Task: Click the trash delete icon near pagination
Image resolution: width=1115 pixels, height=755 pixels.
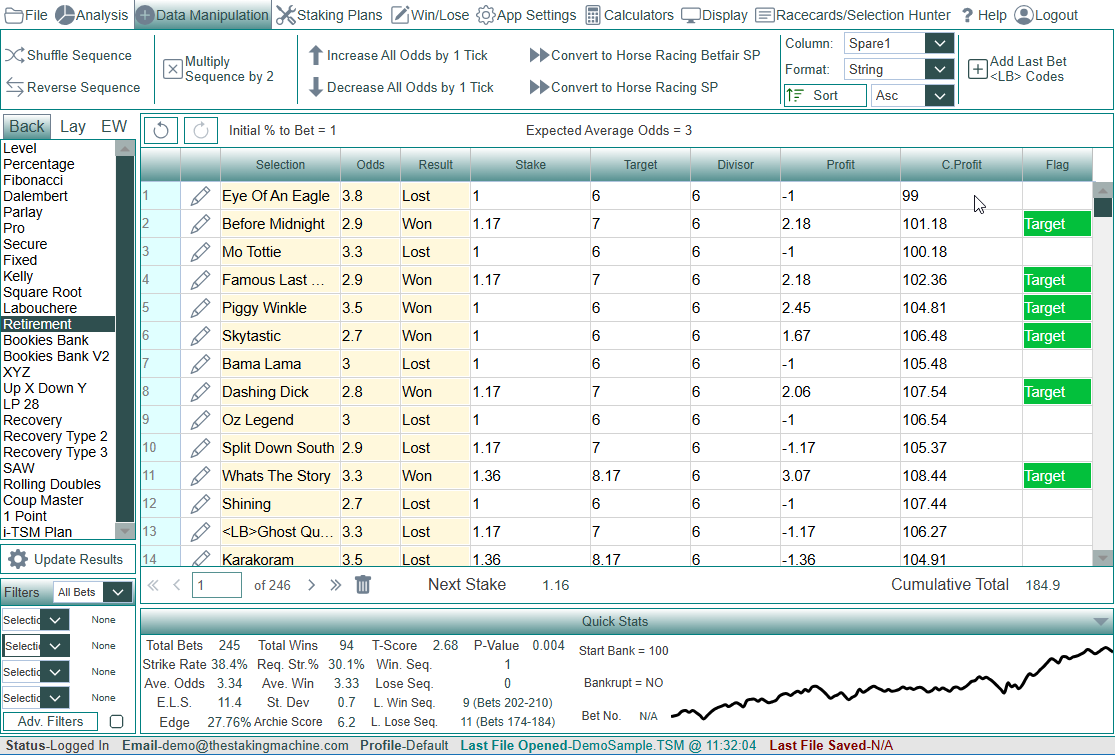Action: pos(363,585)
